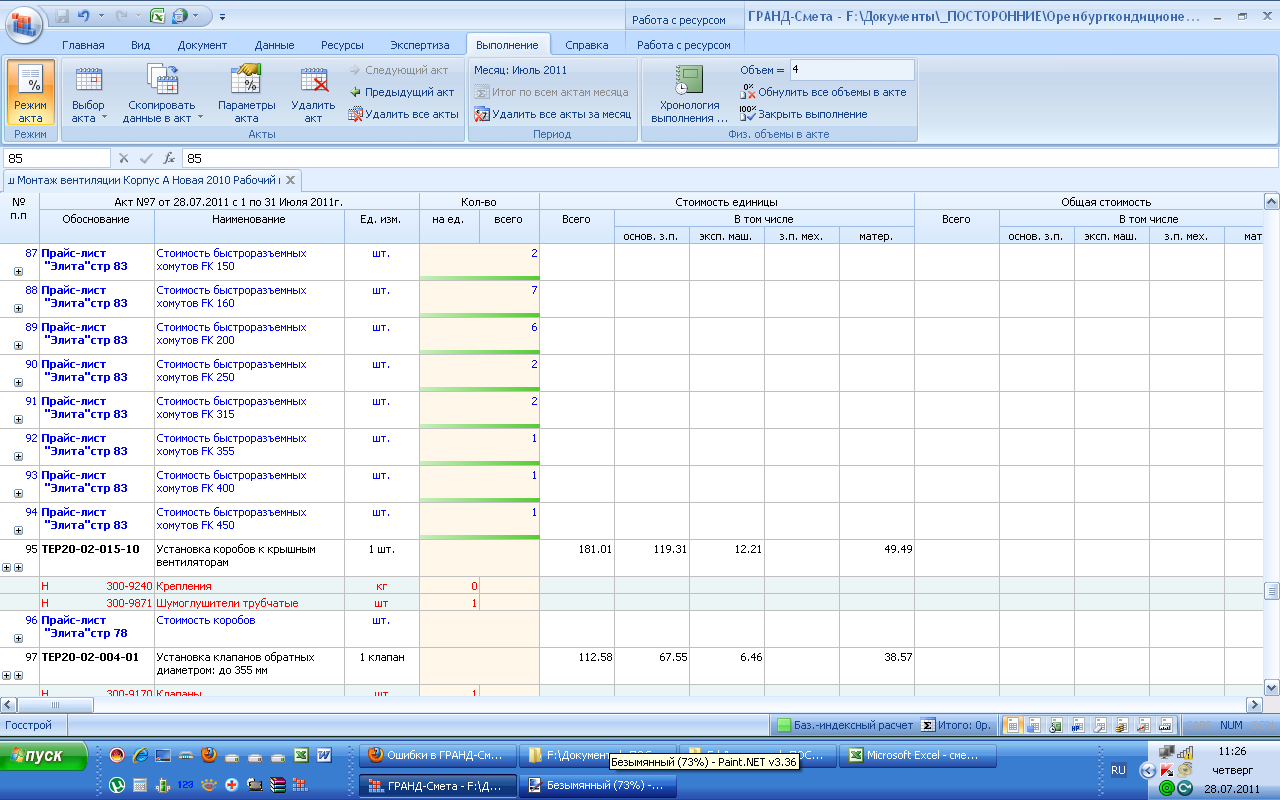This screenshot has width=1280, height=800.
Task: Expand row 94 with the plus box
Action: click(18, 530)
